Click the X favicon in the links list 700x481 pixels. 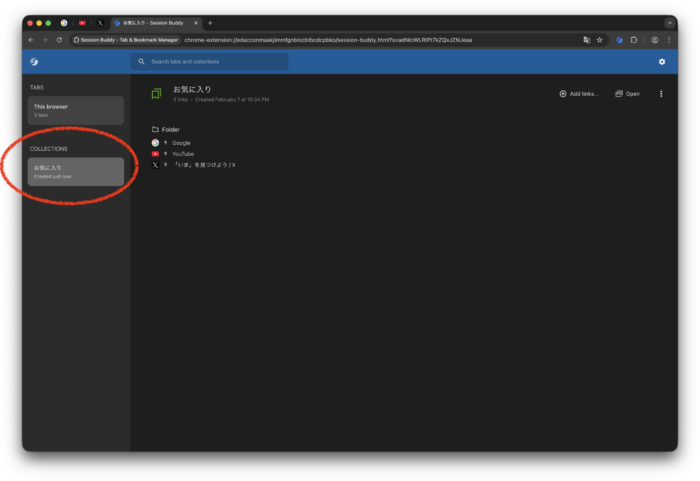coord(155,165)
